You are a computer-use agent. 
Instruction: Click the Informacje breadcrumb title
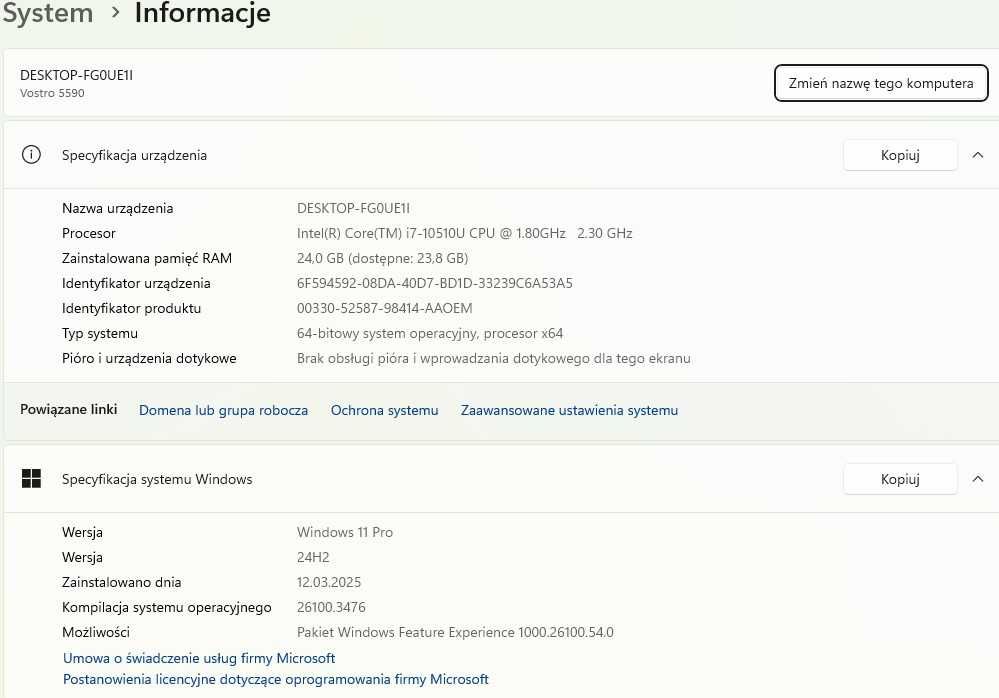pyautogui.click(x=202, y=13)
